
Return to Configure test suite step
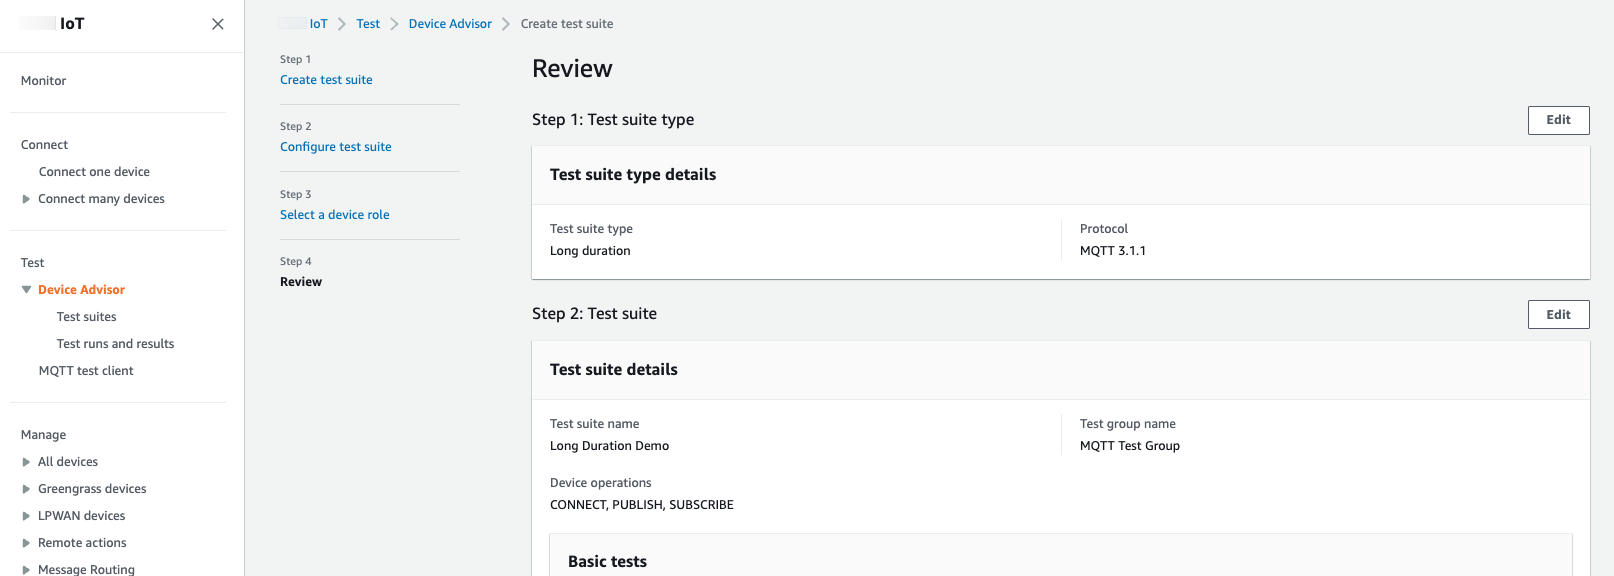tap(336, 147)
